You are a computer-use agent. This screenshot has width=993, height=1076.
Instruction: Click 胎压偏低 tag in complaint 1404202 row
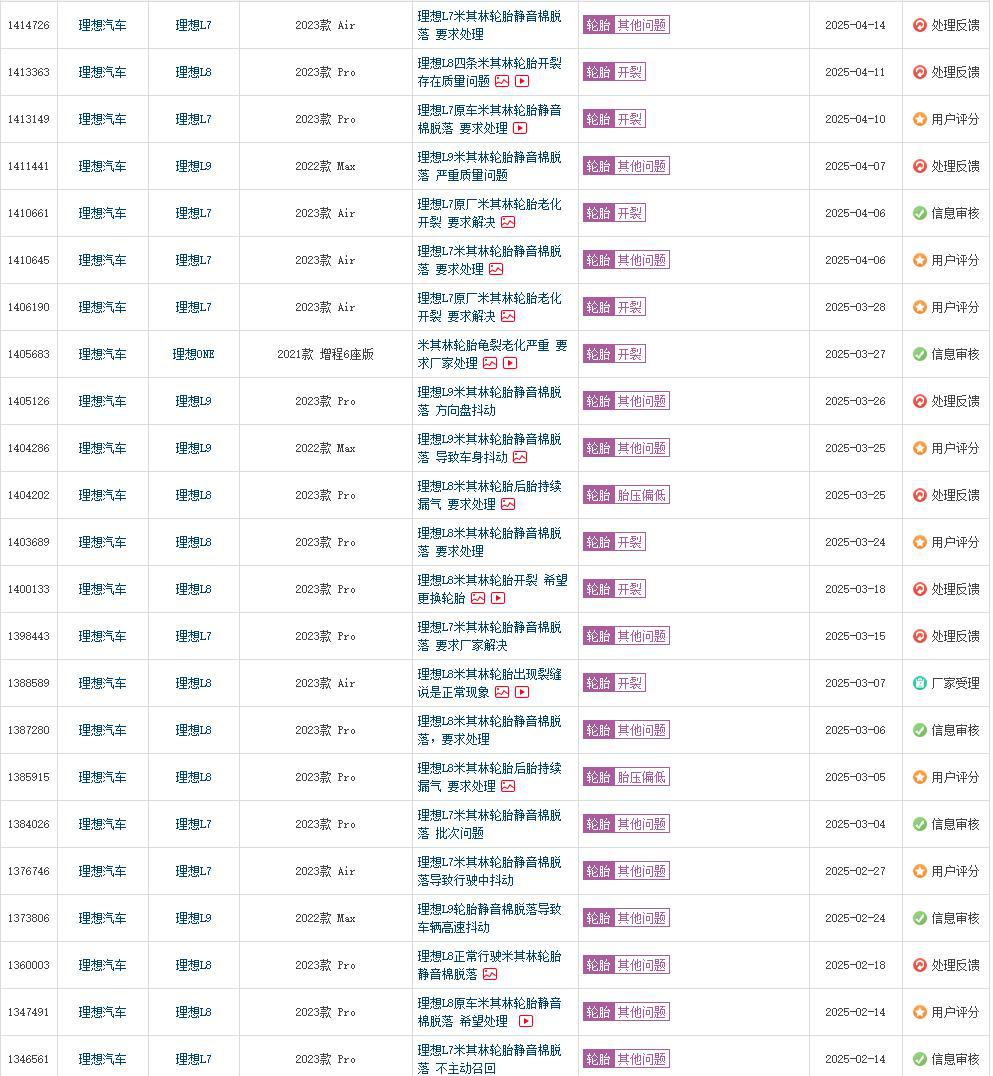pyautogui.click(x=642, y=495)
